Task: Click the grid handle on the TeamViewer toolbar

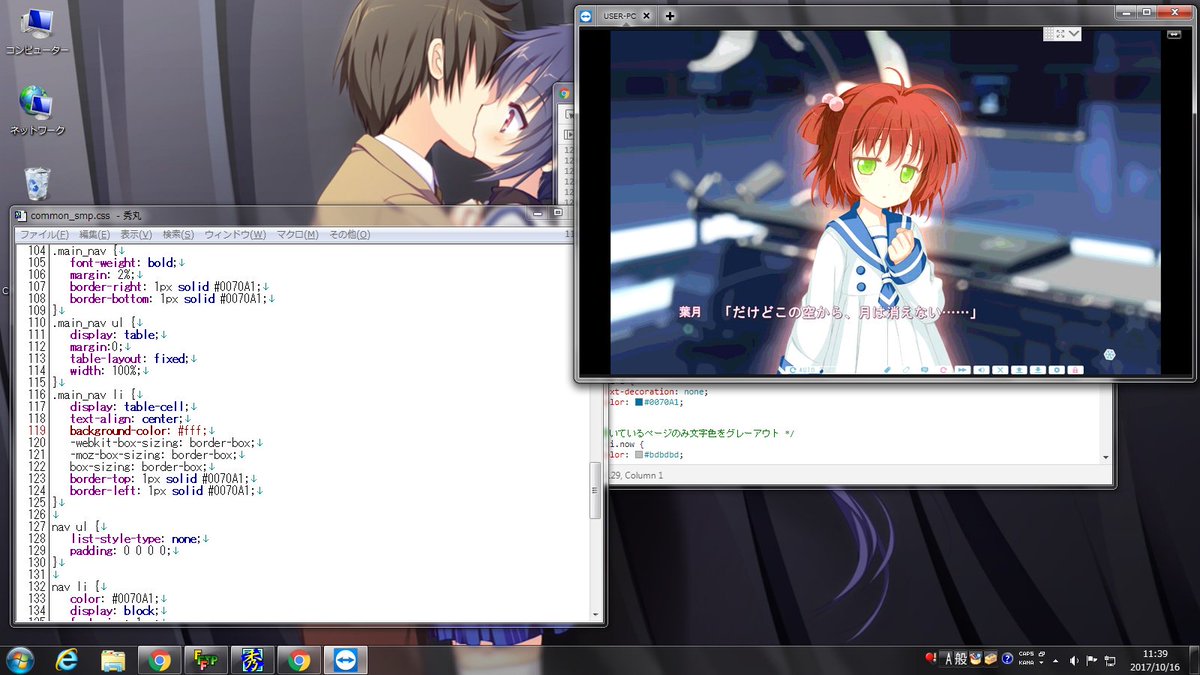Action: pyautogui.click(x=1048, y=34)
